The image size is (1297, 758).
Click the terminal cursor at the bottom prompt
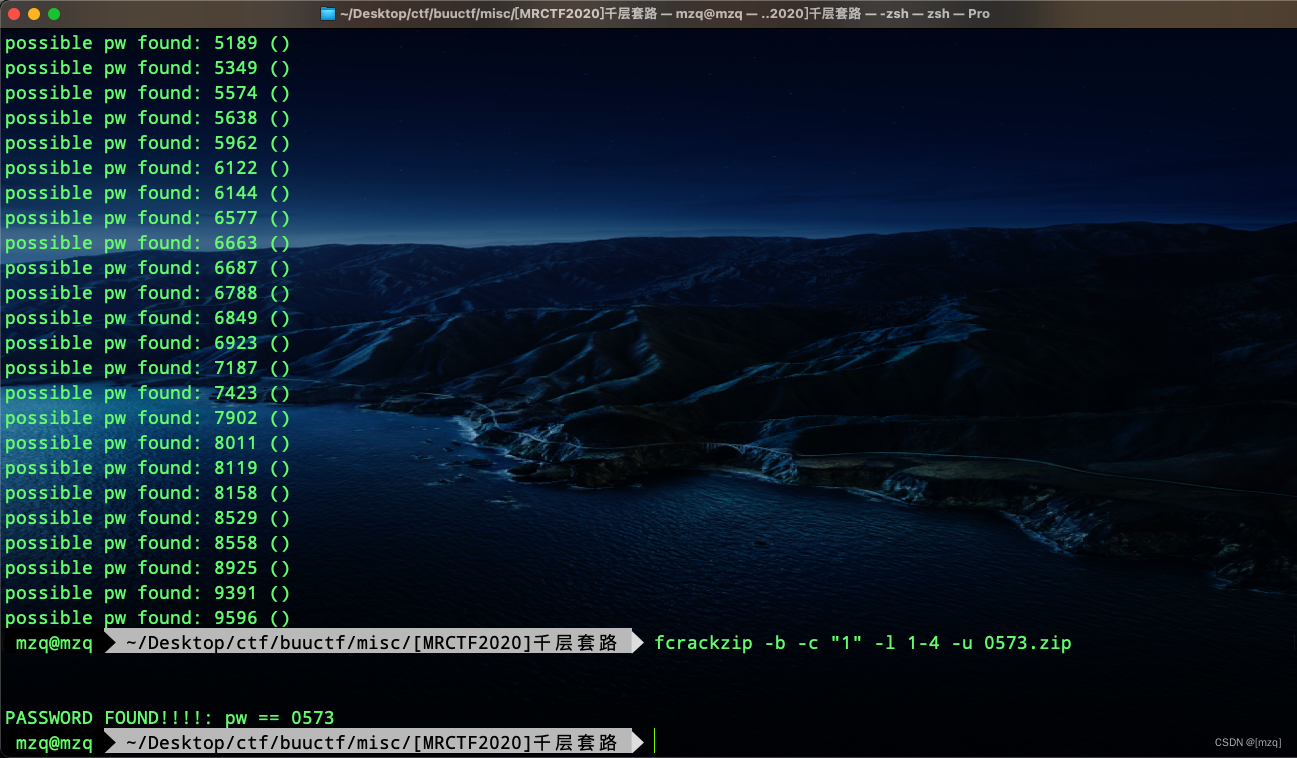pos(655,742)
